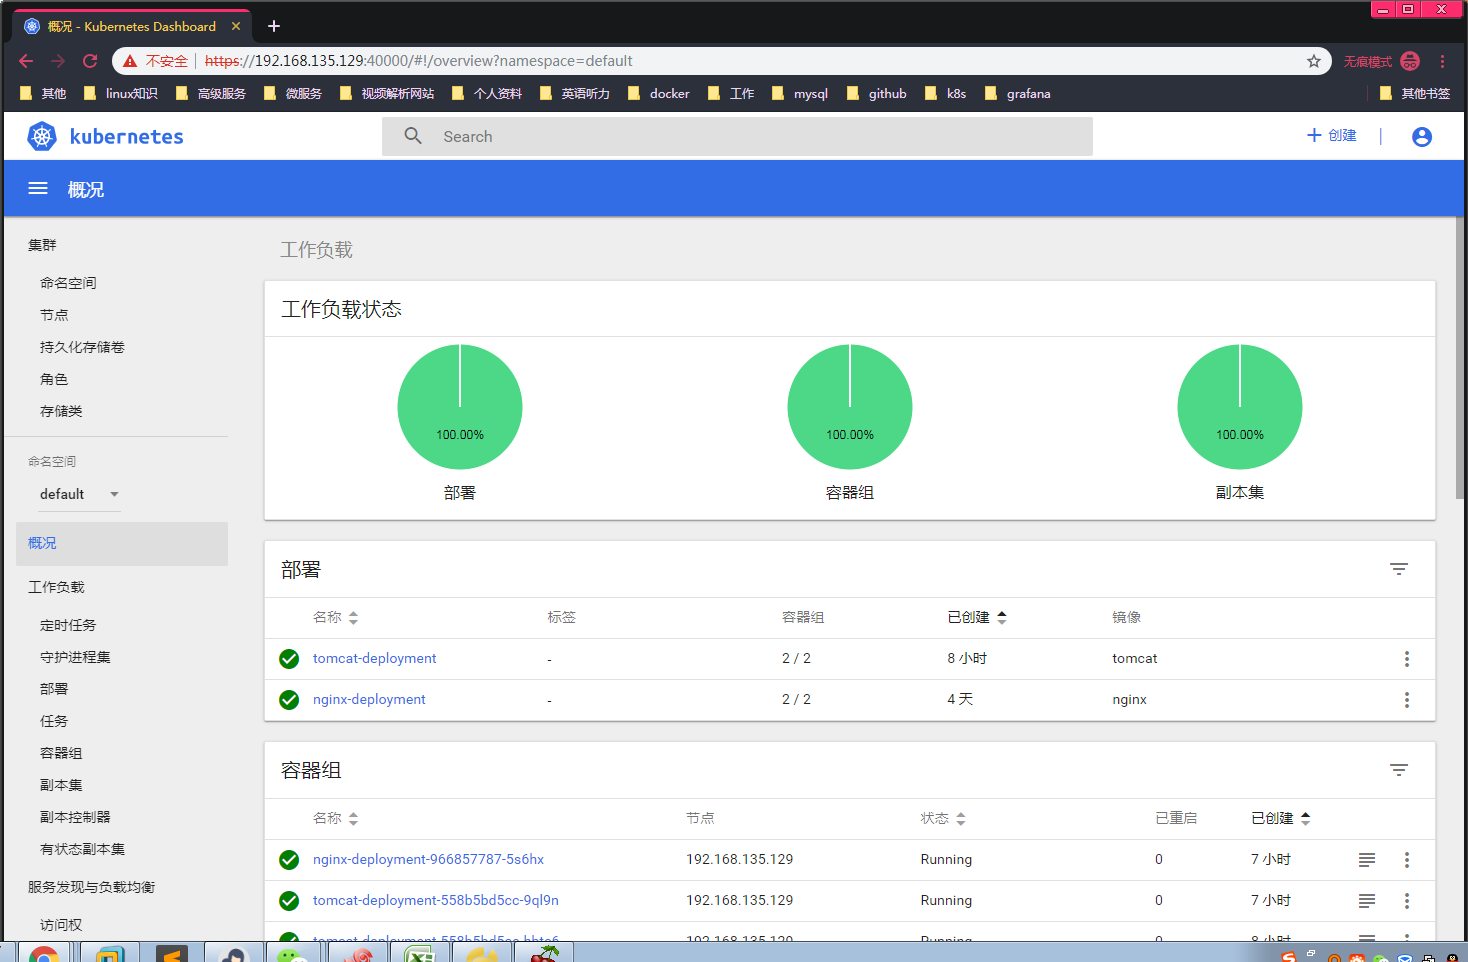Viewport: 1468px width, 962px height.
Task: Open actions menu for nginx-deployment row
Action: tap(1406, 700)
